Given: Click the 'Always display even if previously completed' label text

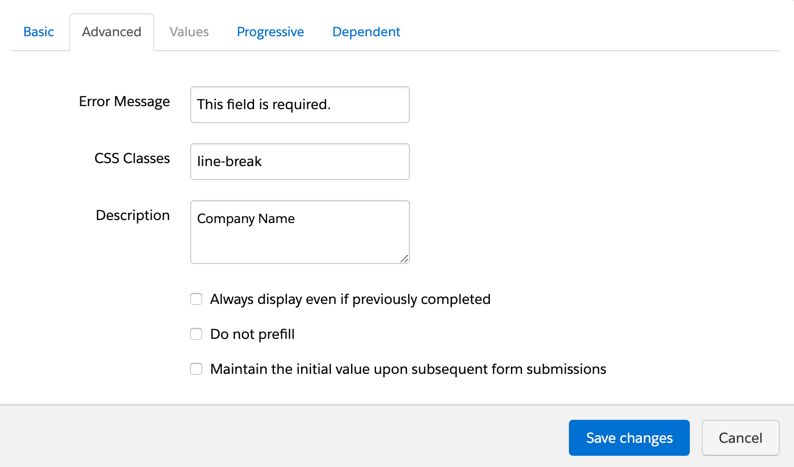Looking at the screenshot, I should pyautogui.click(x=350, y=299).
